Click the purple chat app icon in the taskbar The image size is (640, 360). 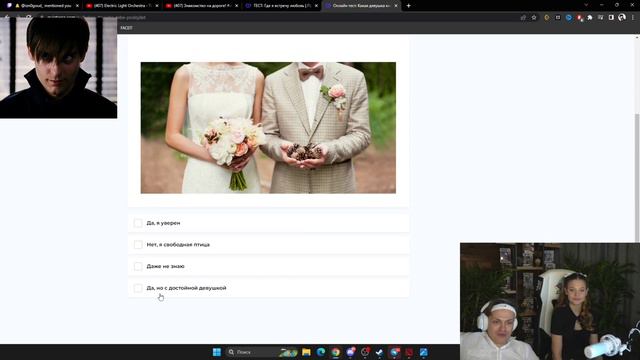350,352
